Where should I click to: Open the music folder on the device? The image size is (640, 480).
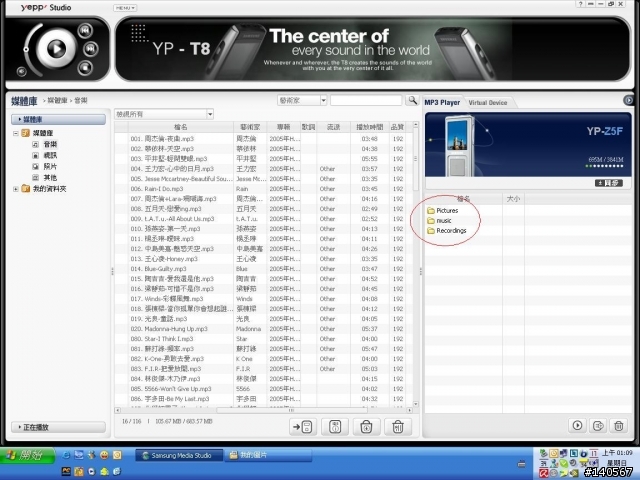(439, 221)
